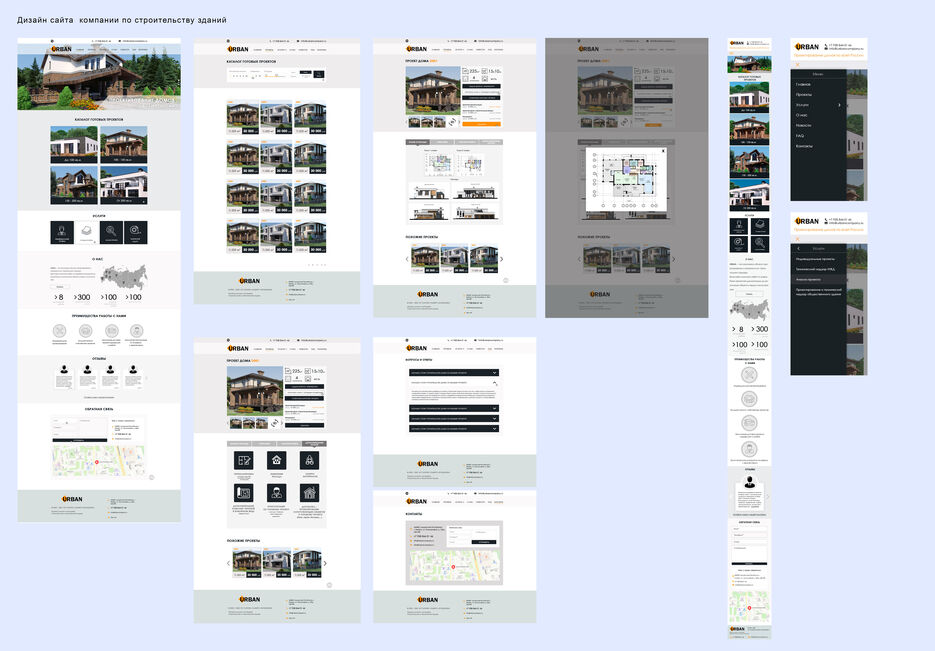Image resolution: width=935 pixels, height=651 pixels.
Task: Click the dark submit button in homepage feedback form
Action: [x=78, y=441]
